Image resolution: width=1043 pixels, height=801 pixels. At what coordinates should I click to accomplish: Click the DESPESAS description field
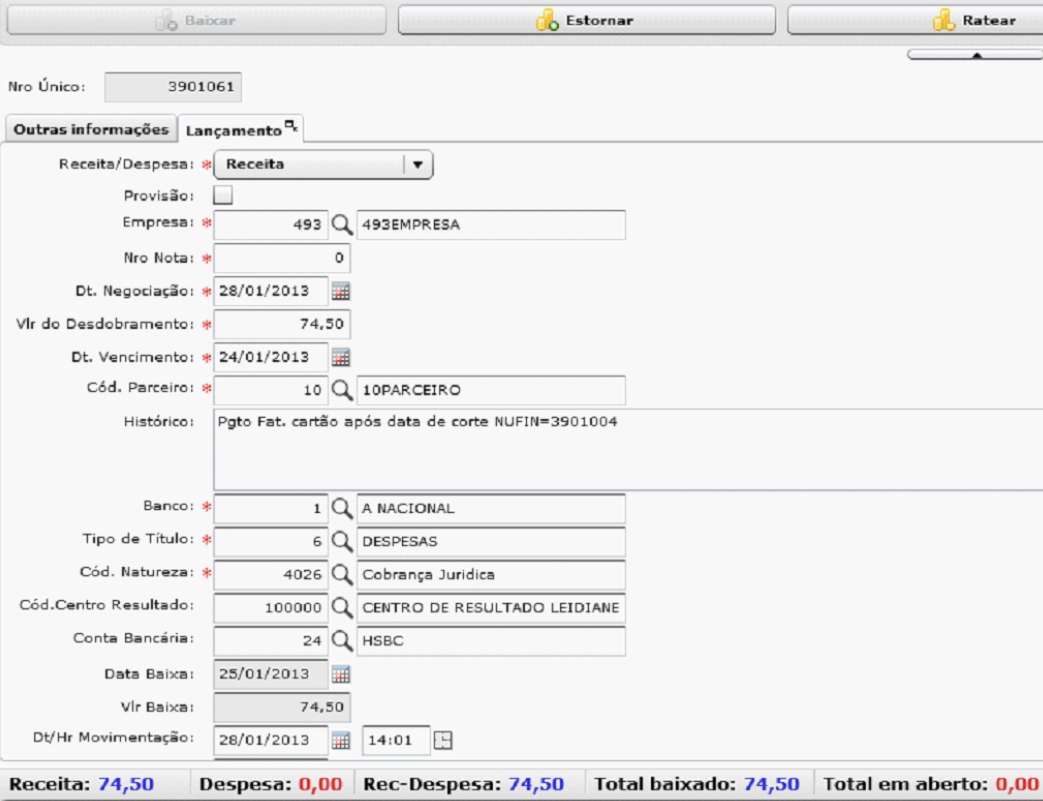[491, 541]
